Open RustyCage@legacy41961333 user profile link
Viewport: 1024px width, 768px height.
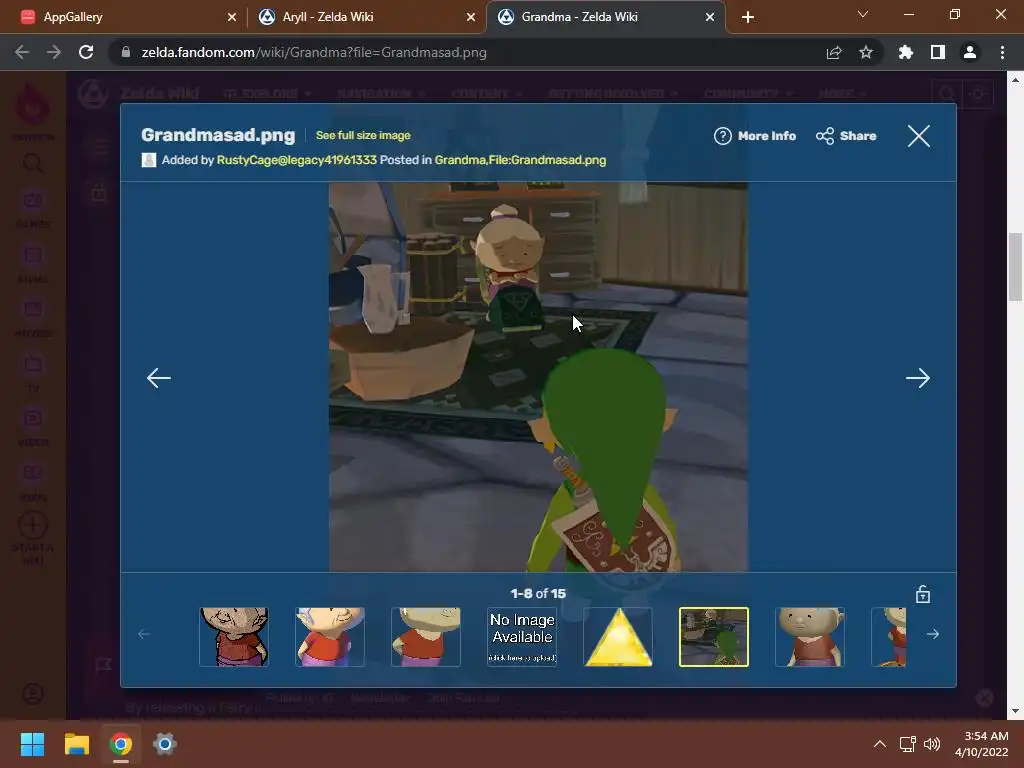pyautogui.click(x=296, y=160)
